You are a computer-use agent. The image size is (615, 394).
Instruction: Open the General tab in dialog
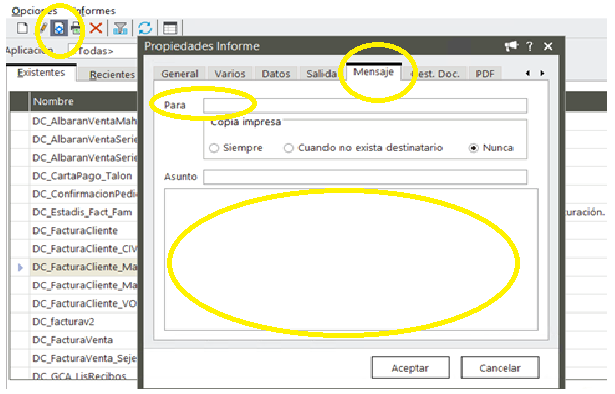click(180, 73)
